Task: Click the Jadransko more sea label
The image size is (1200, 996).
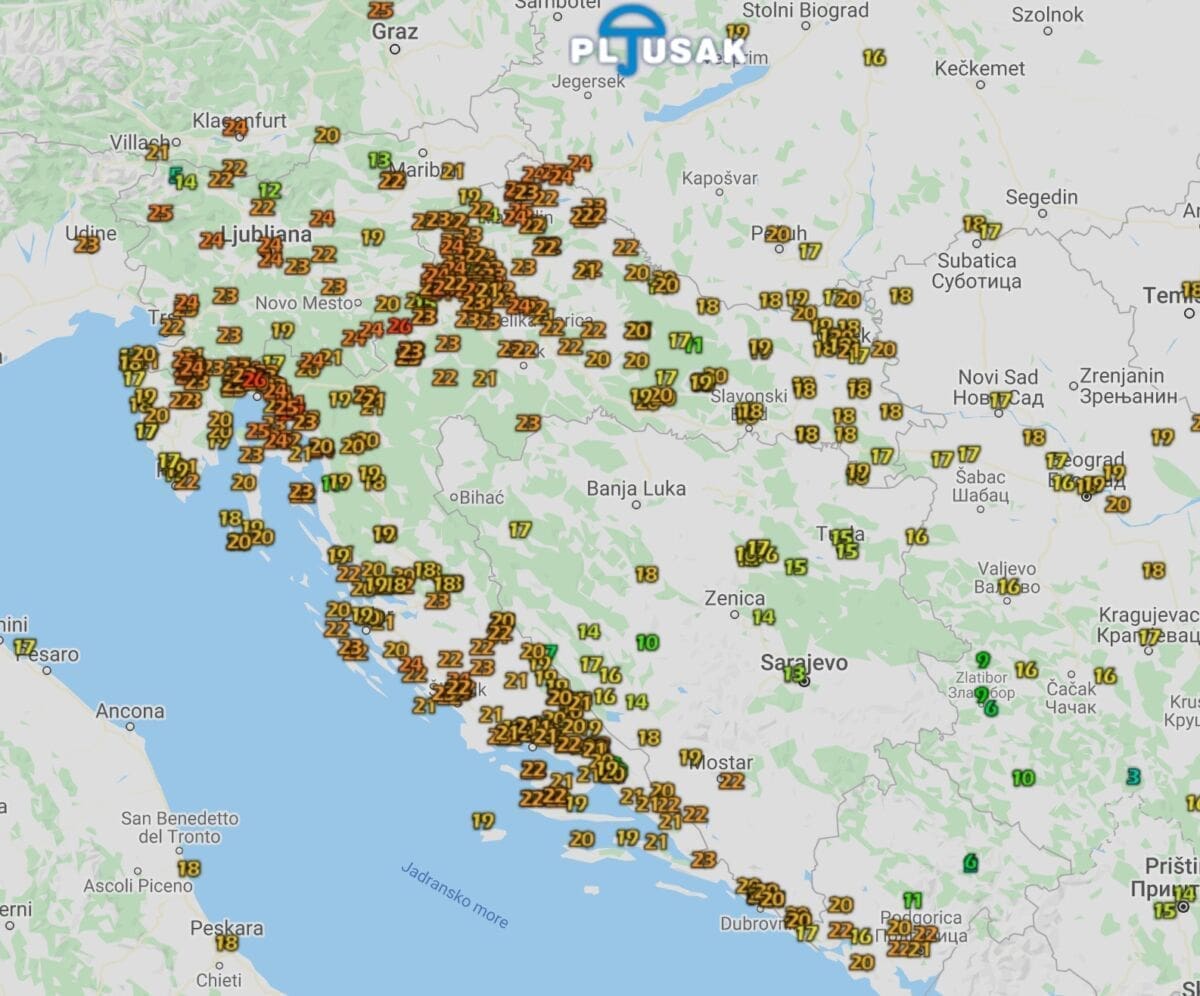Action: 455,893
